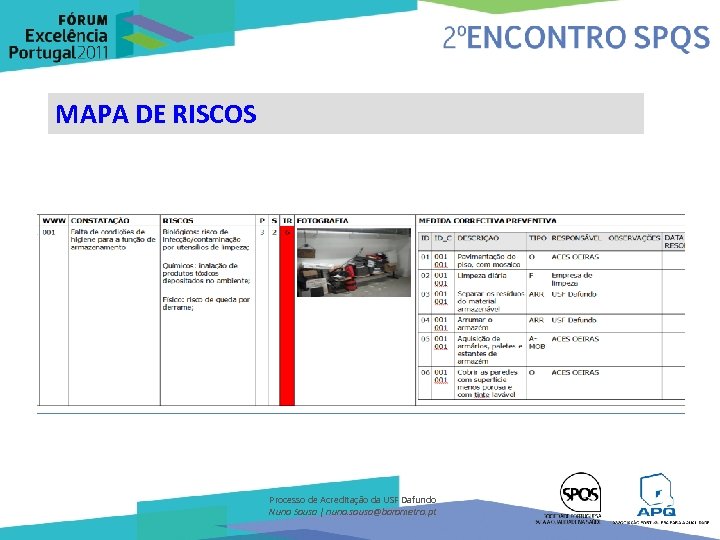Select the RESPONSÁVEL column header
Image resolution: width=720 pixels, height=540 pixels.
coord(576,238)
